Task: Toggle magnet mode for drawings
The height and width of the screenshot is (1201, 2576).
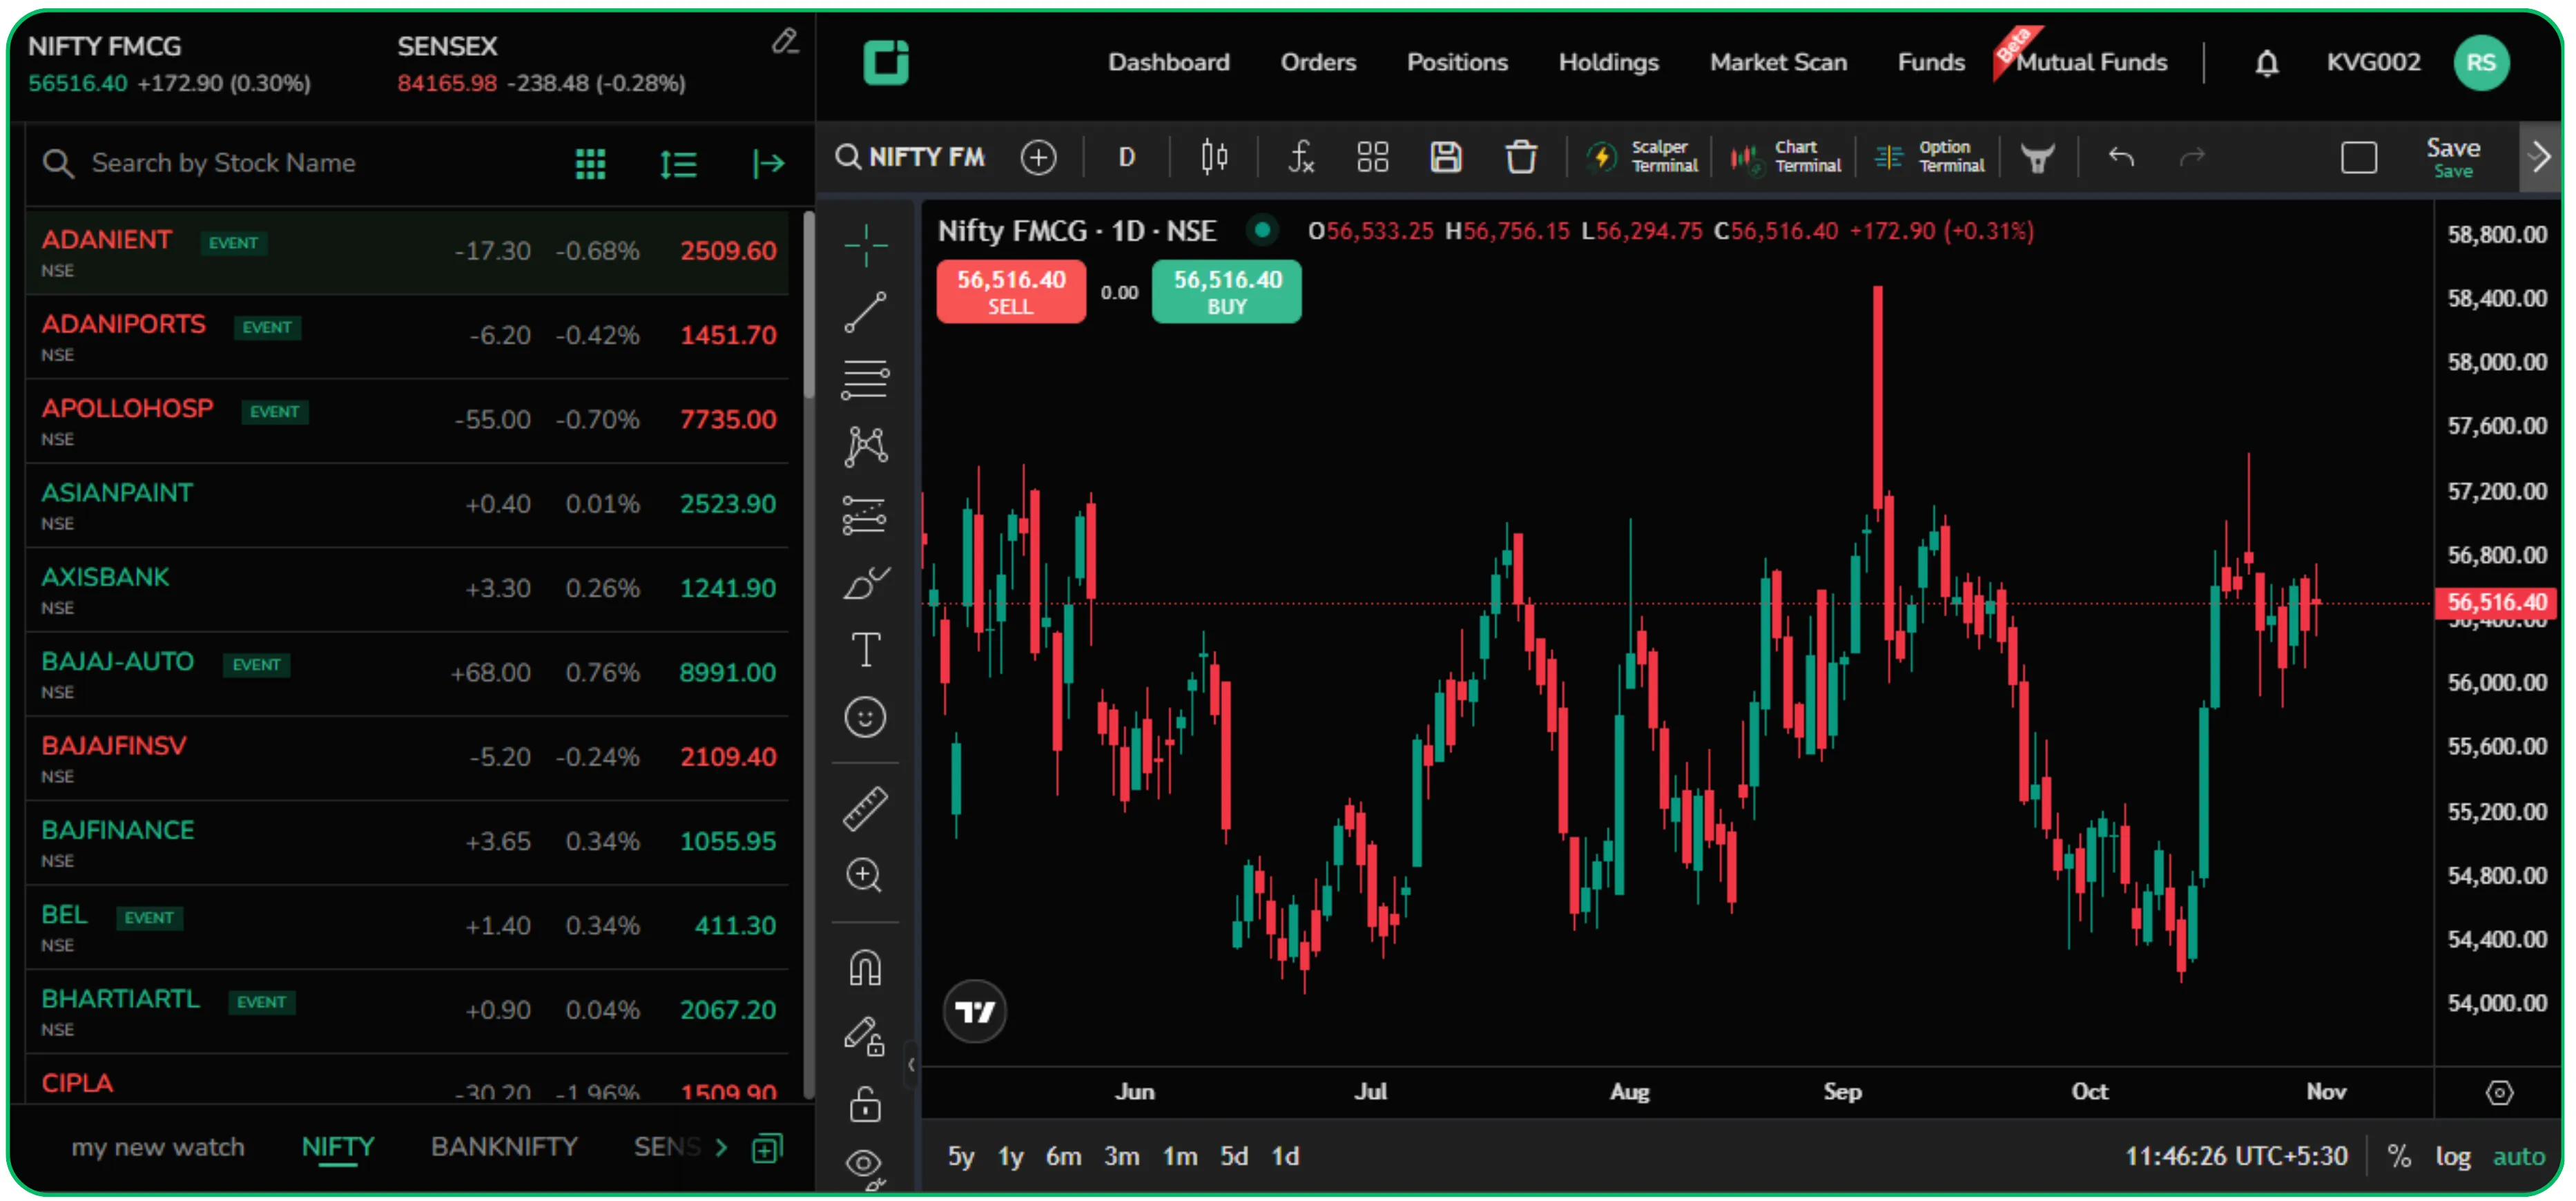Action: coord(865,966)
